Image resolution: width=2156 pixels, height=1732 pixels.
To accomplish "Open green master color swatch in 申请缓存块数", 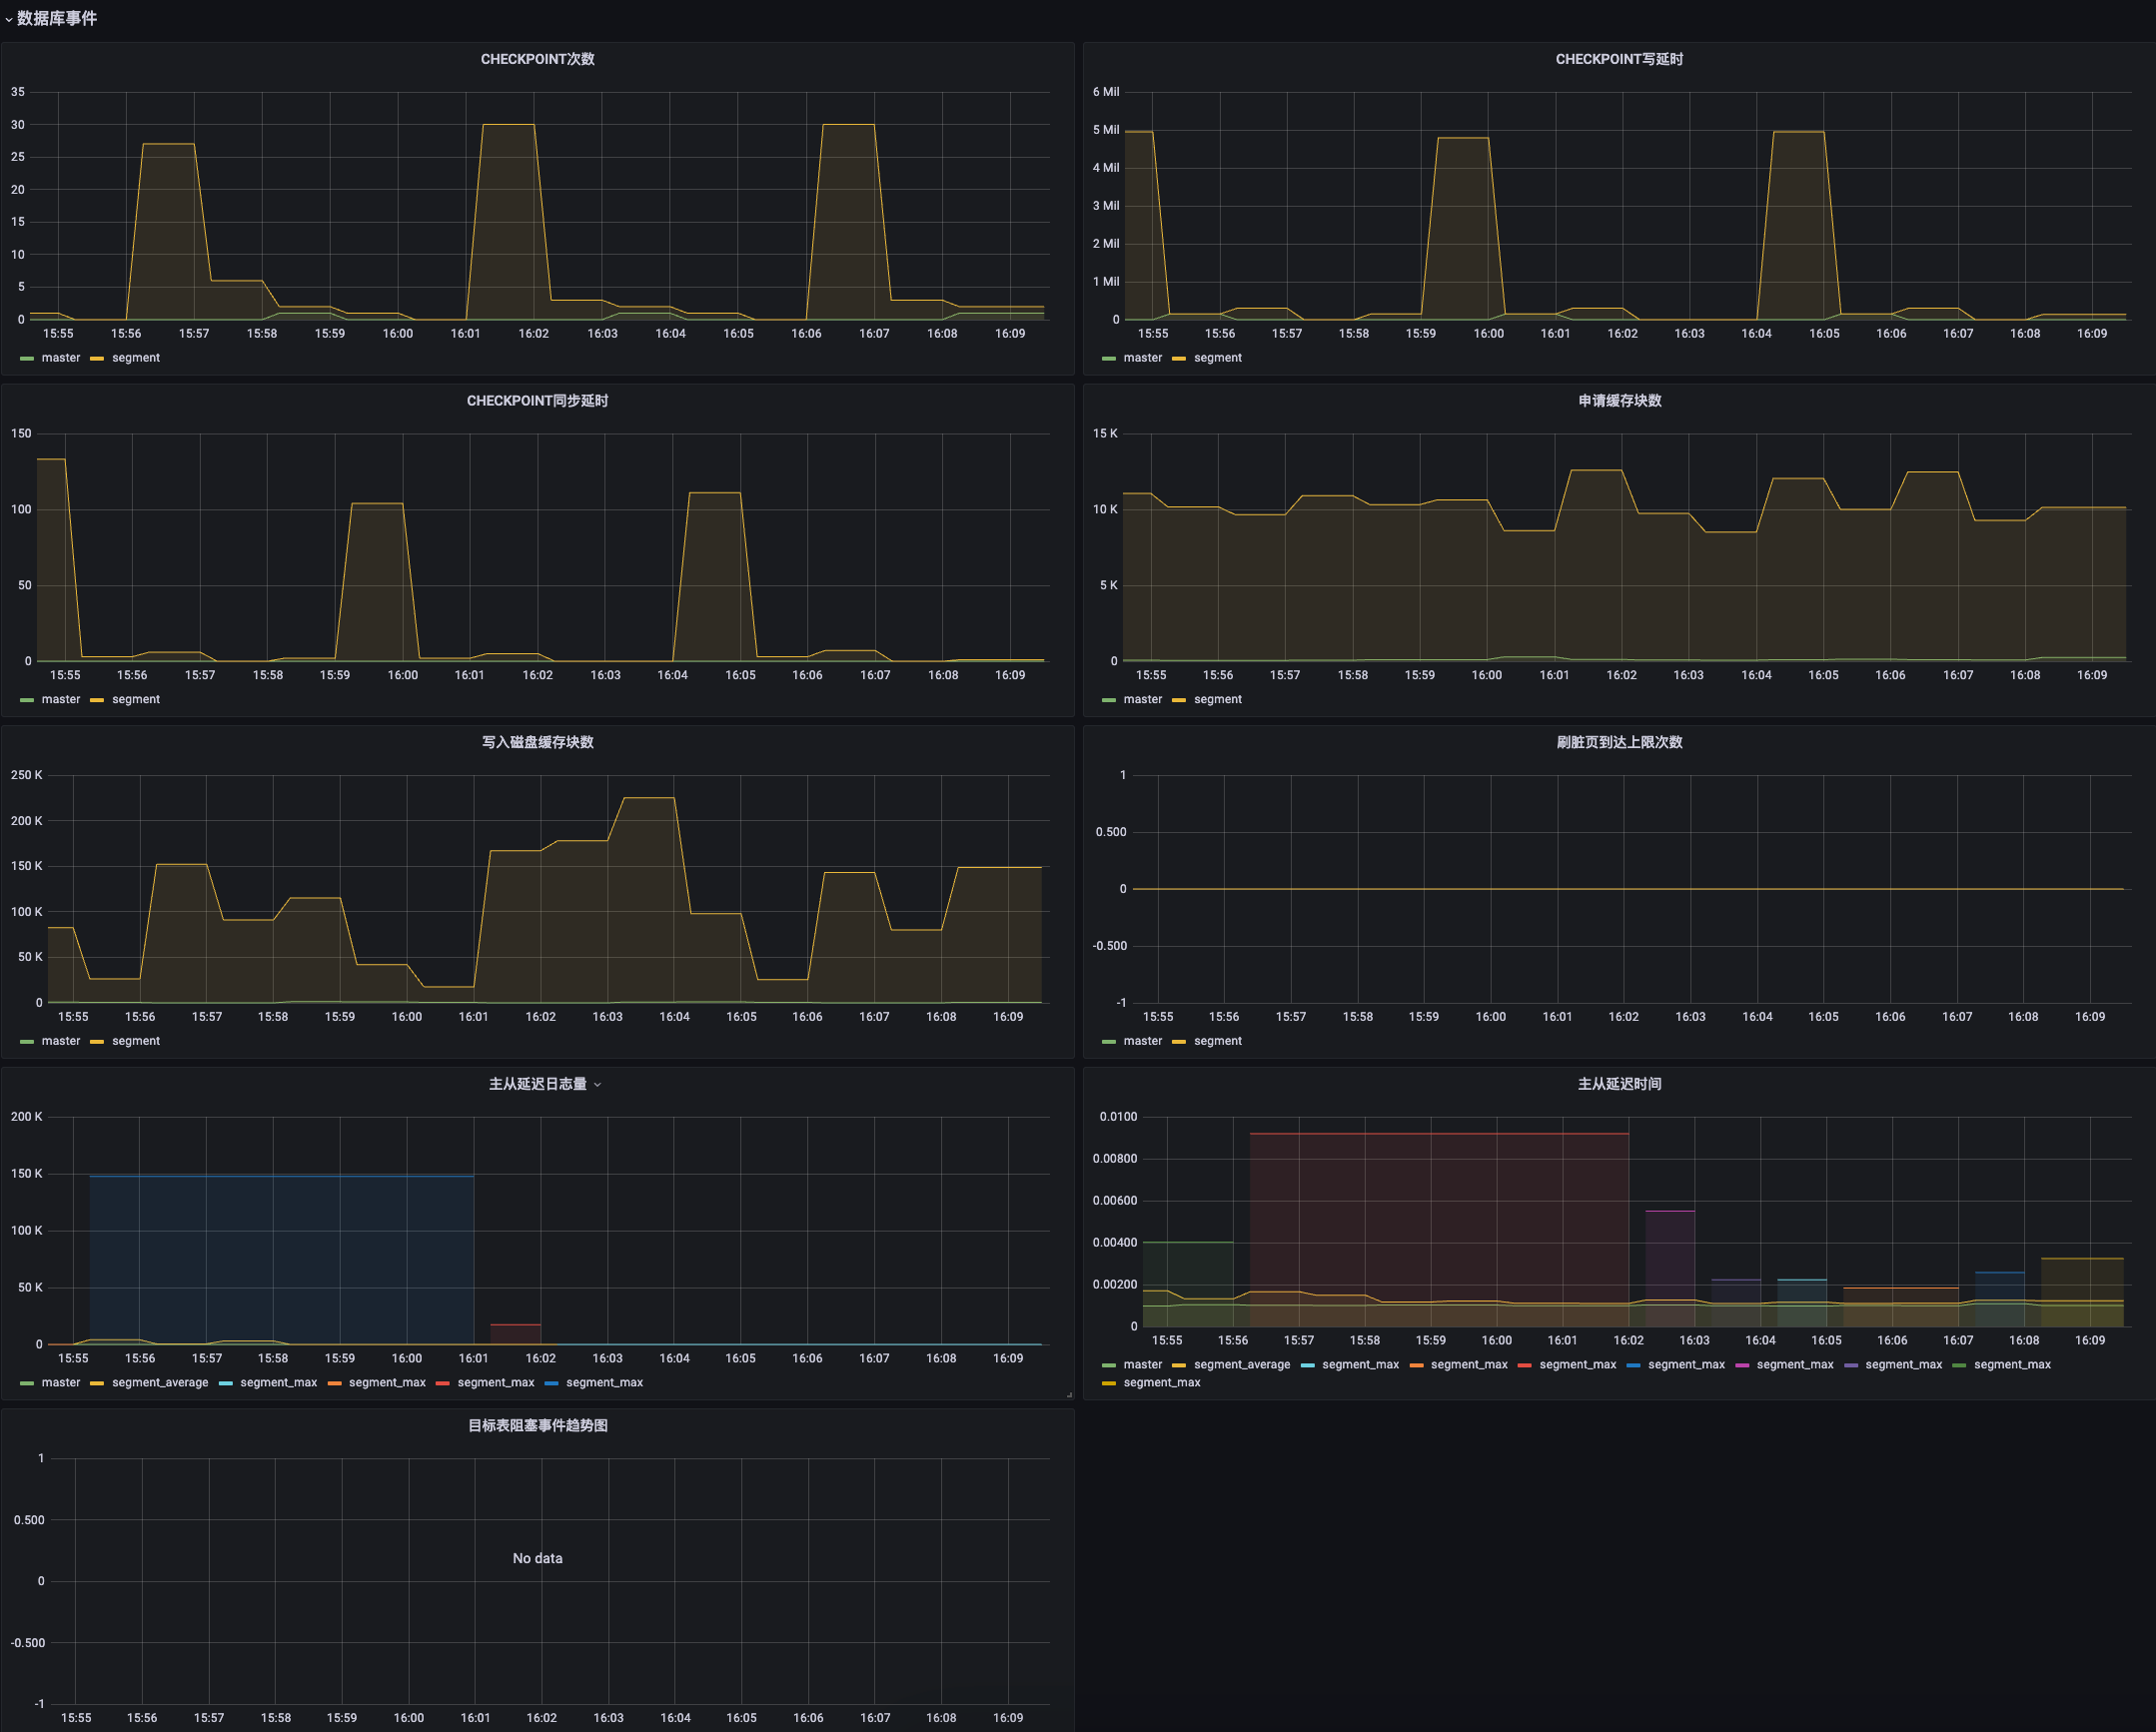I will (1108, 700).
